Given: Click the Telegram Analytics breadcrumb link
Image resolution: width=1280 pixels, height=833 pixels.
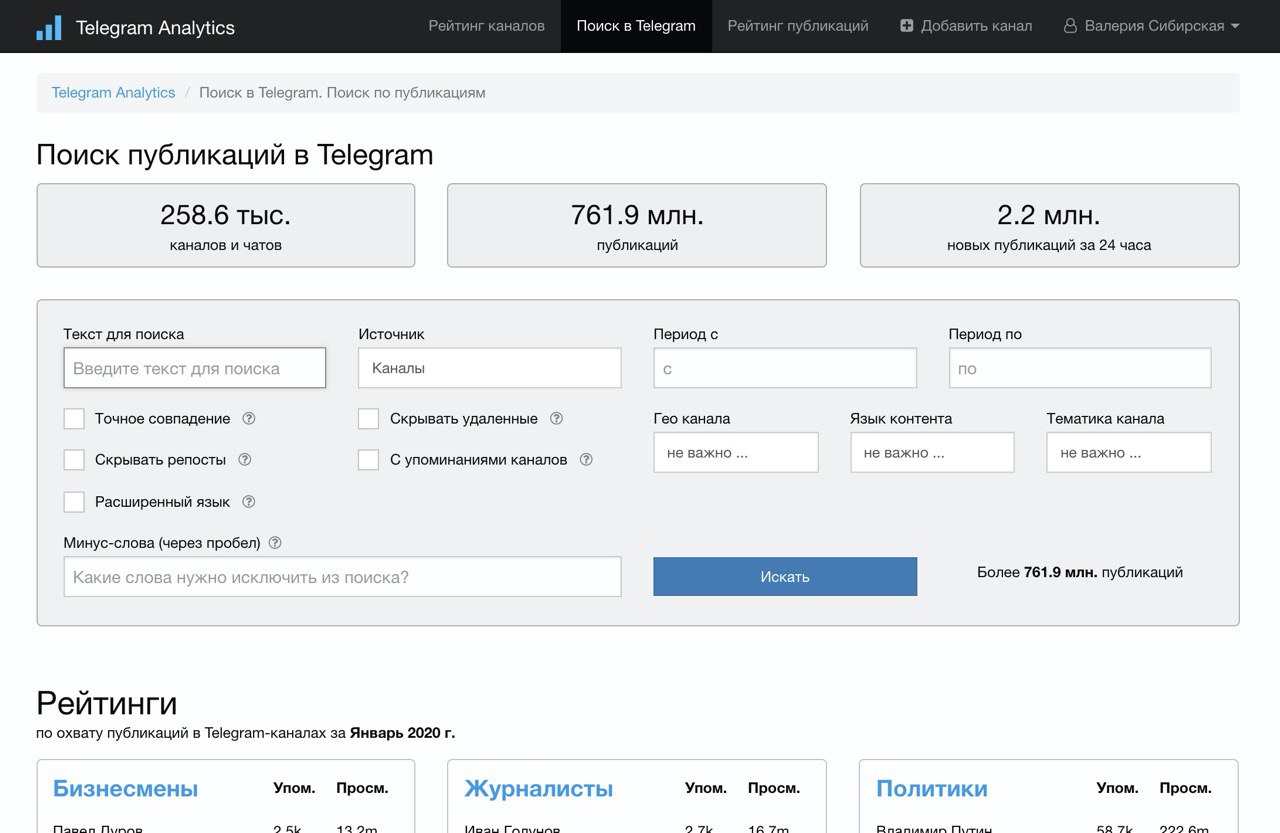Looking at the screenshot, I should pyautogui.click(x=113, y=93).
